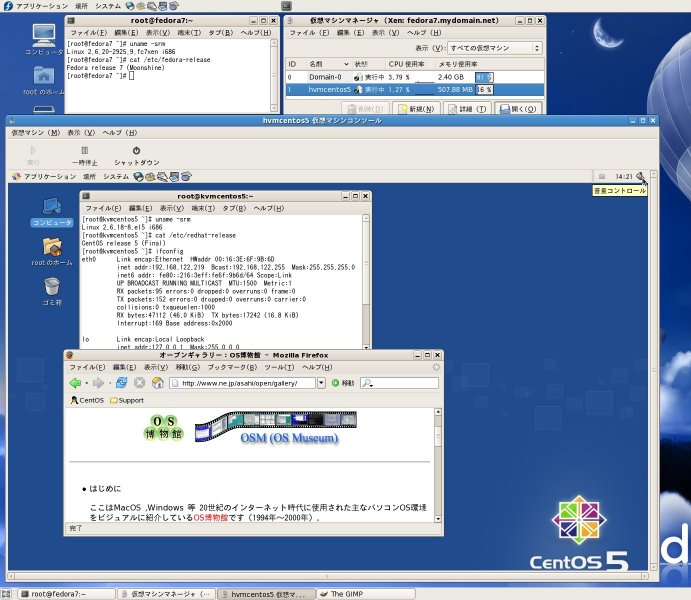Click Domain-0 memory usage bar
Viewport: 691px width, 600px height.
(x=484, y=77)
